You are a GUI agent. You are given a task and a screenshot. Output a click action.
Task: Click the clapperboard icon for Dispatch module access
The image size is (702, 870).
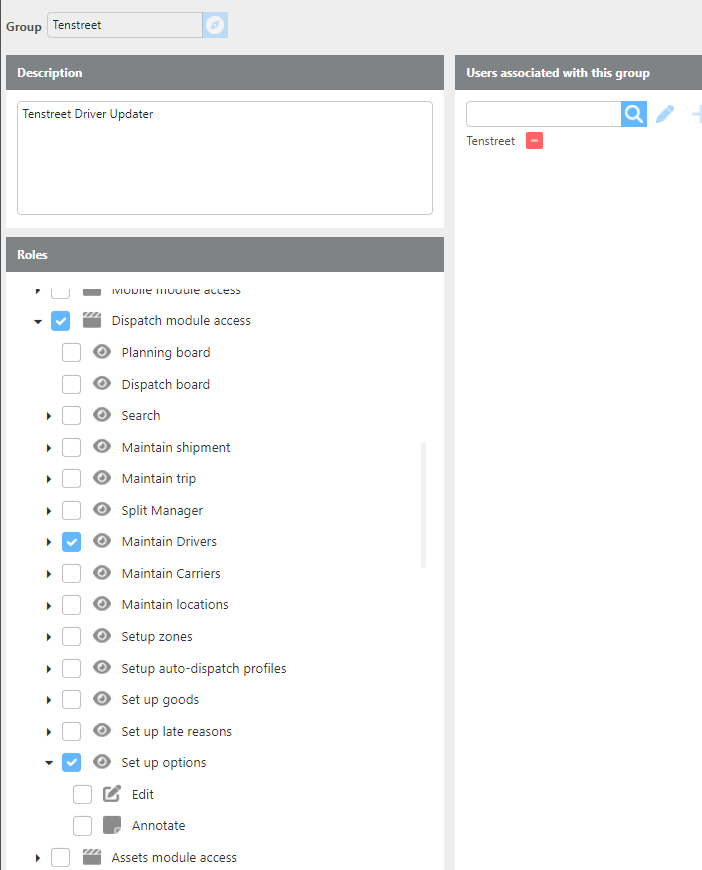point(92,321)
